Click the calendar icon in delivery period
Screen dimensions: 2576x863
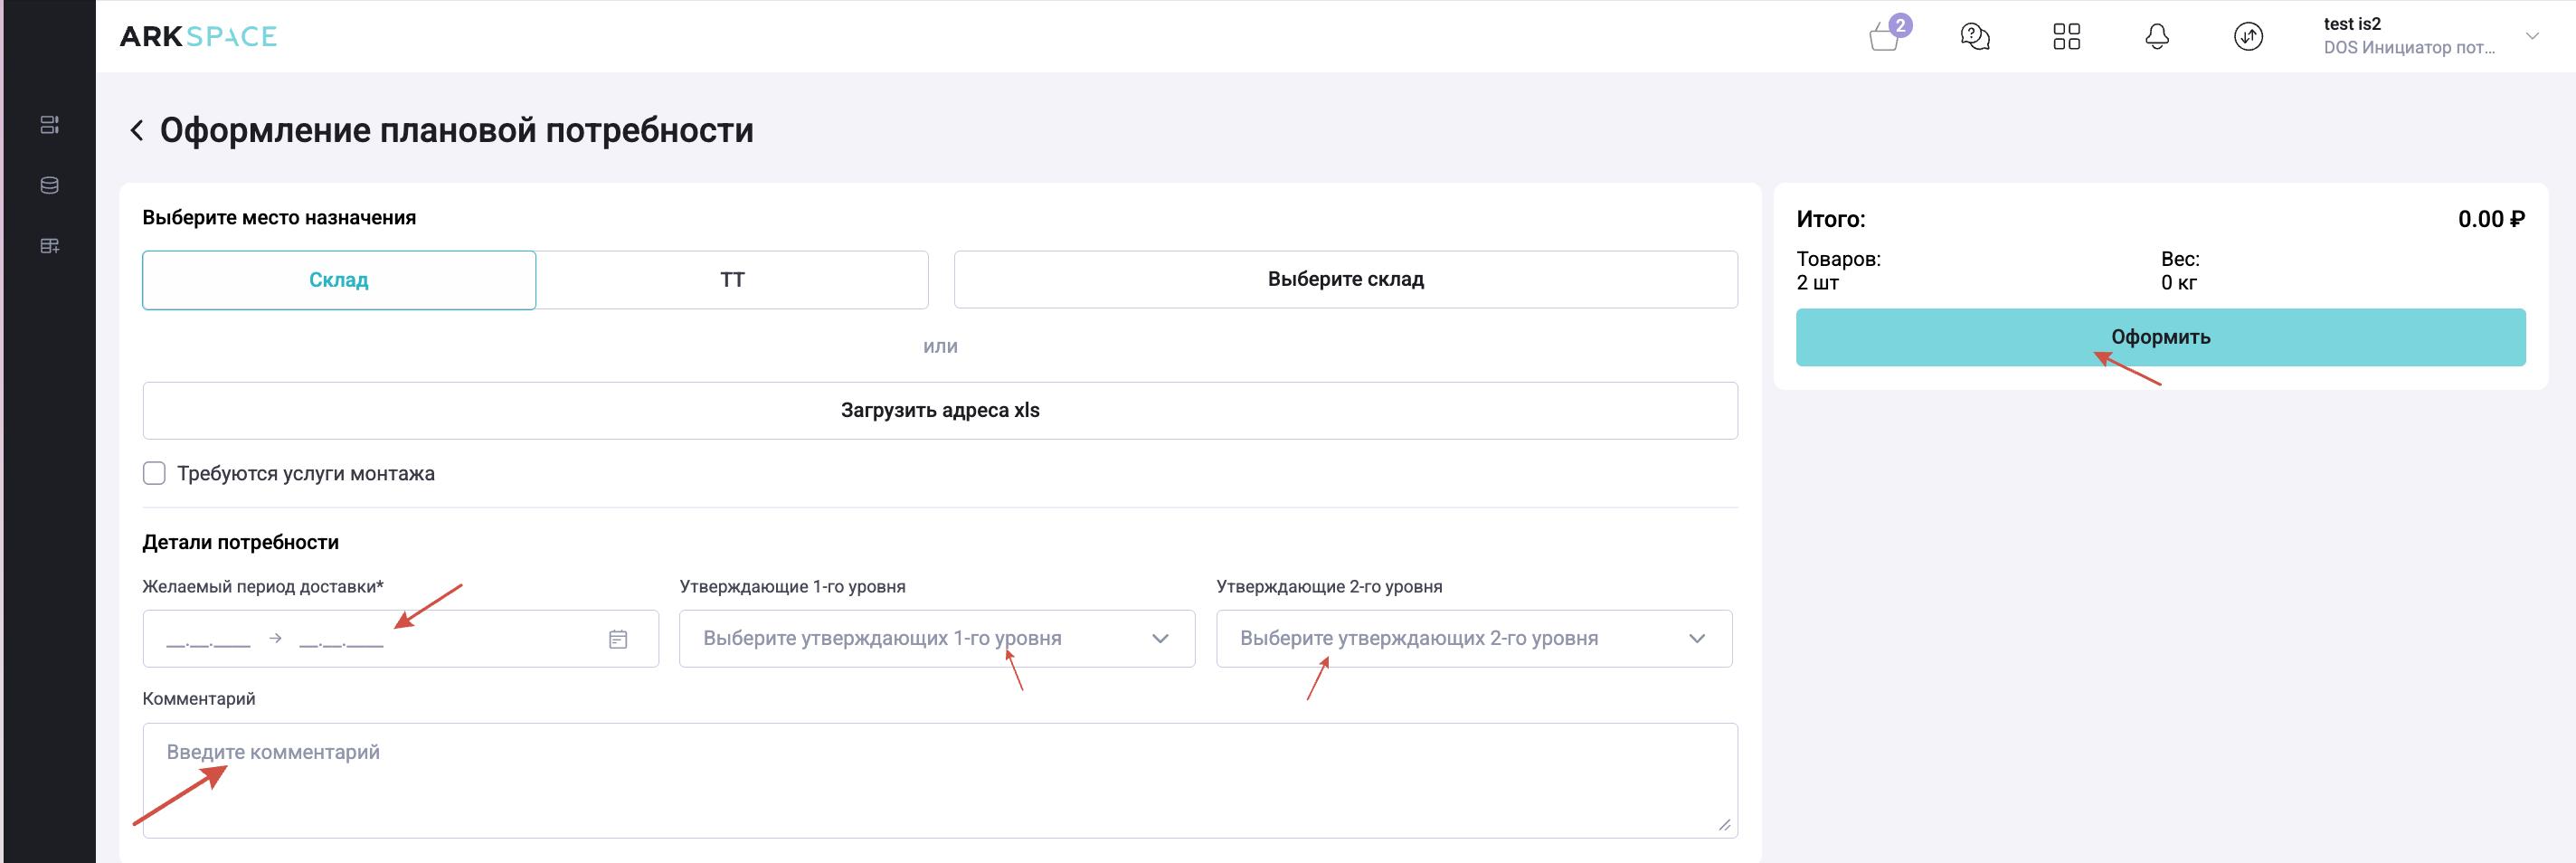coord(618,639)
